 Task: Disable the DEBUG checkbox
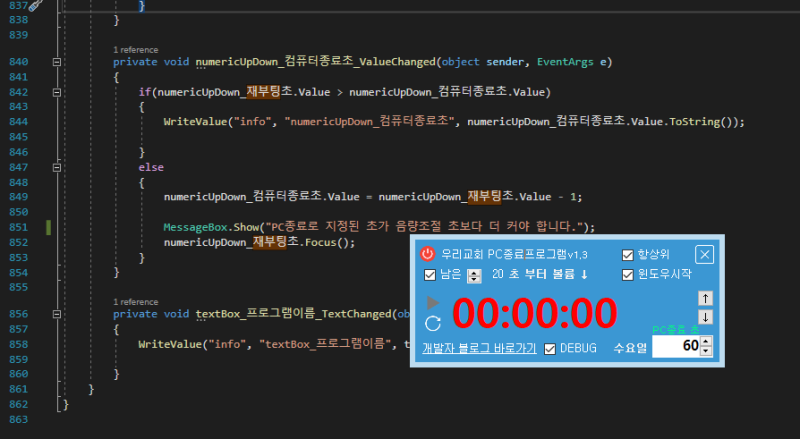pos(549,349)
